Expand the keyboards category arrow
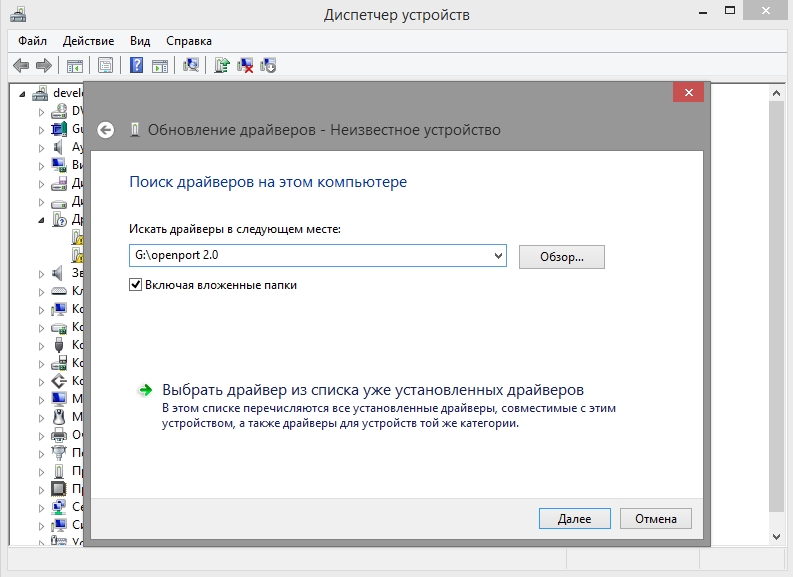The height and width of the screenshot is (577, 793). click(41, 292)
